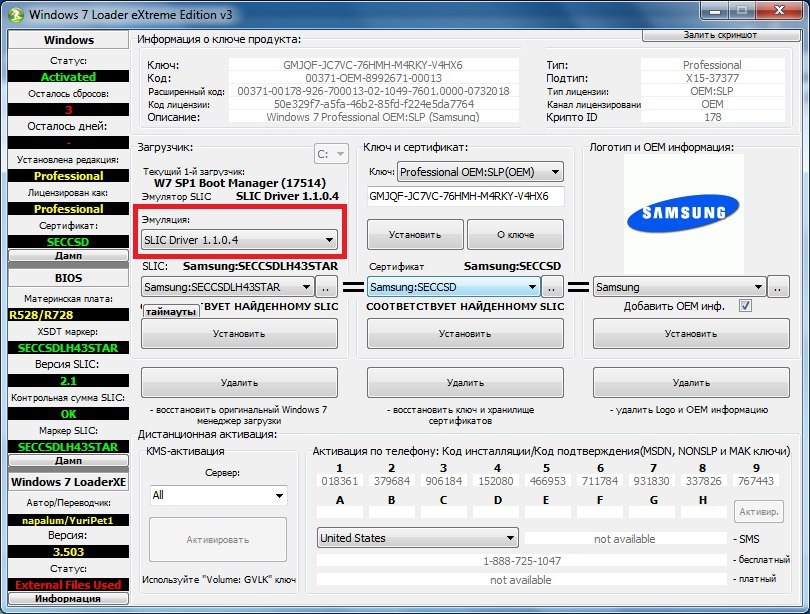Click the 'BIOS' sidebar header
Image resolution: width=810 pixels, height=614 pixels.
coord(68,278)
